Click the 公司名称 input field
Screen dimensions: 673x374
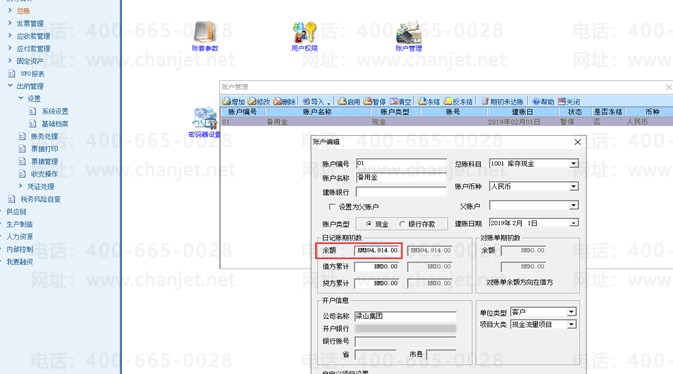[406, 316]
